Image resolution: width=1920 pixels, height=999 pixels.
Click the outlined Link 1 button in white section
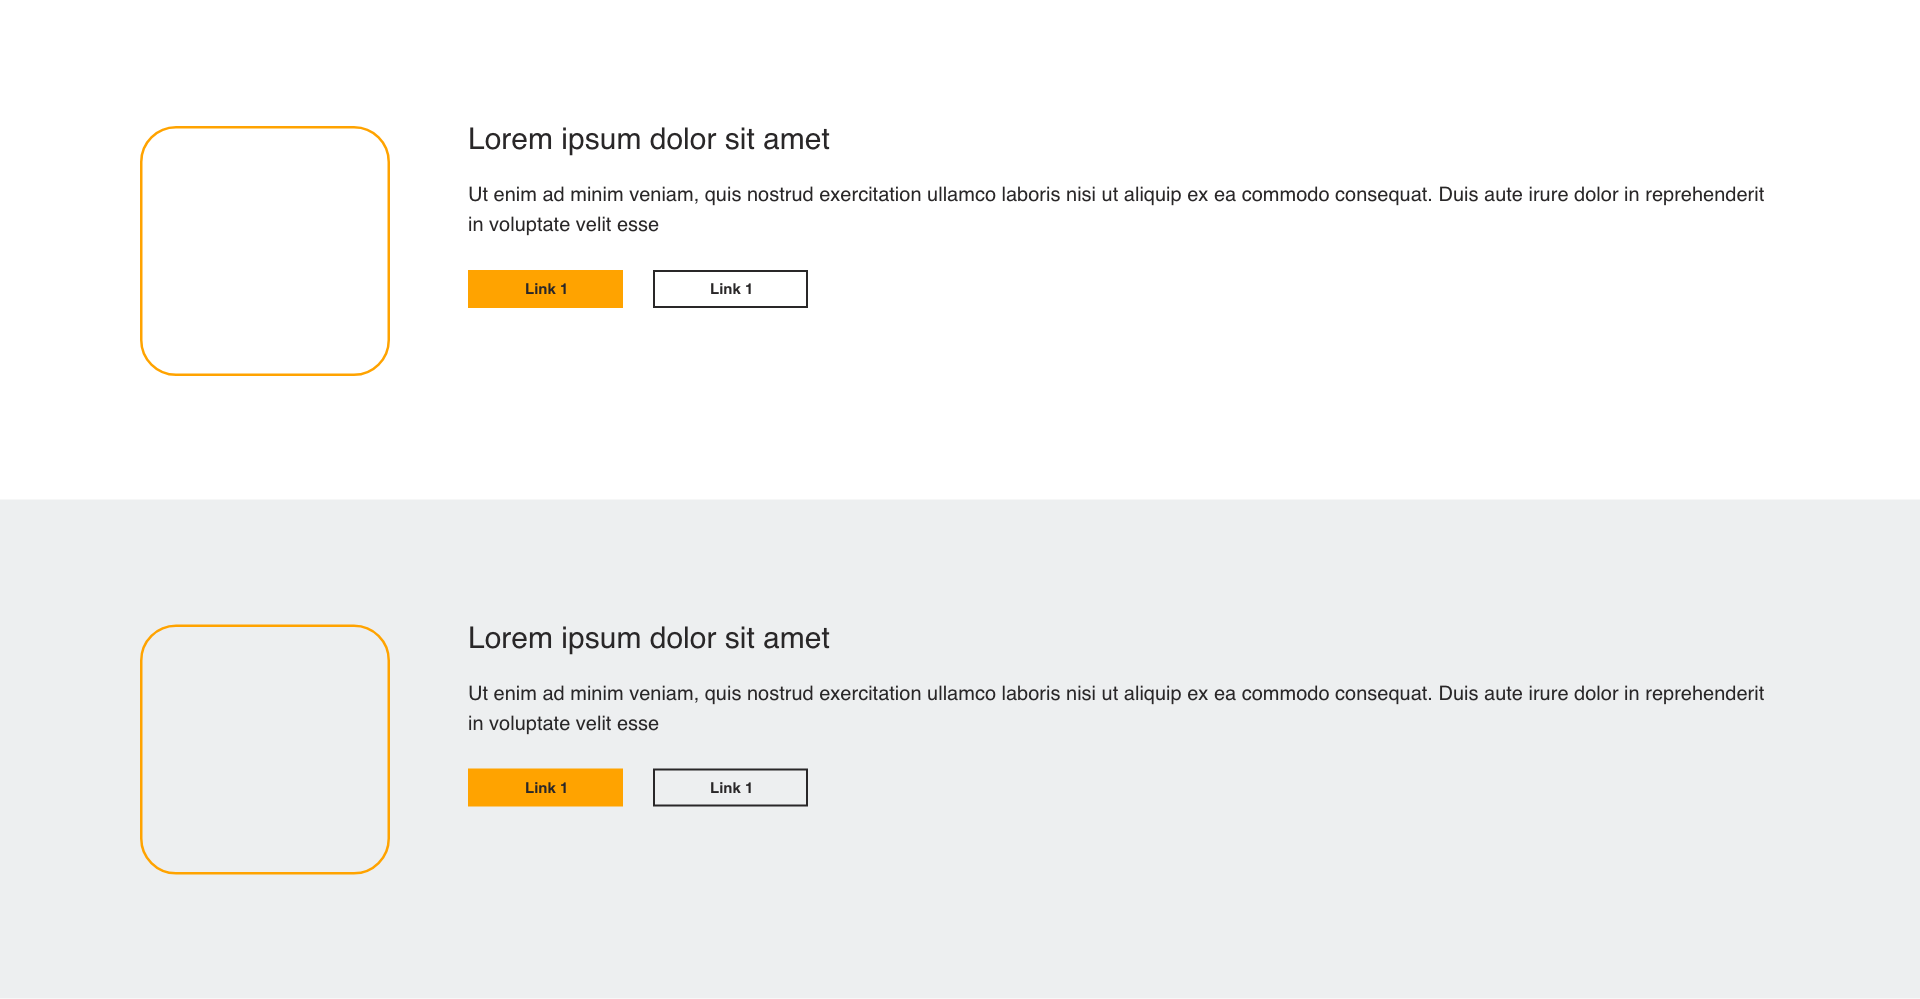(730, 289)
